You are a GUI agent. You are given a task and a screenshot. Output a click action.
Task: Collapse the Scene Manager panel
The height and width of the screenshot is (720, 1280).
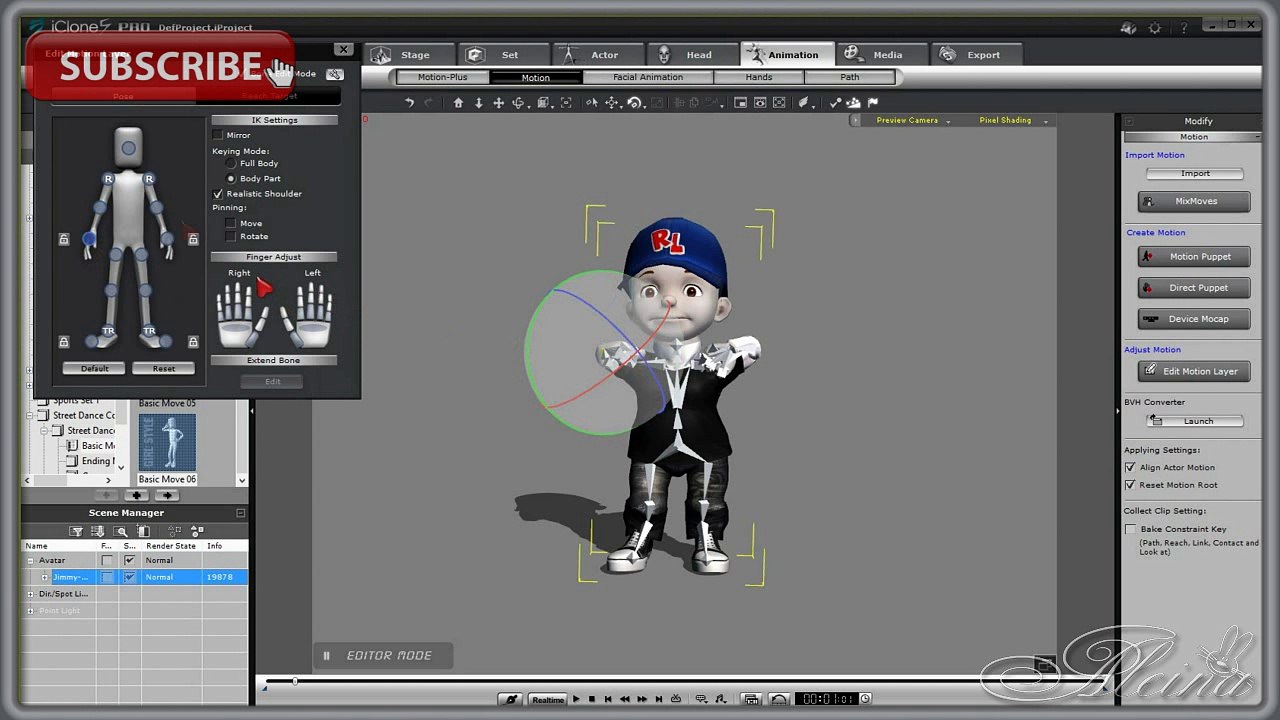click(x=241, y=513)
